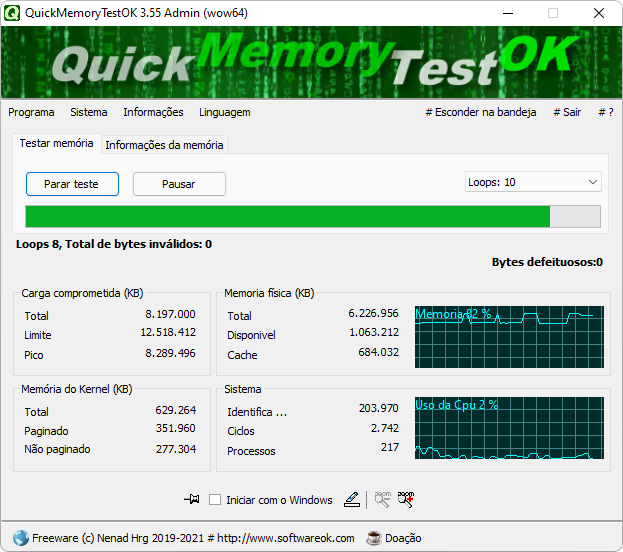The image size is (623, 552).
Task: Click the pushpin always-on-top icon
Action: (192, 499)
